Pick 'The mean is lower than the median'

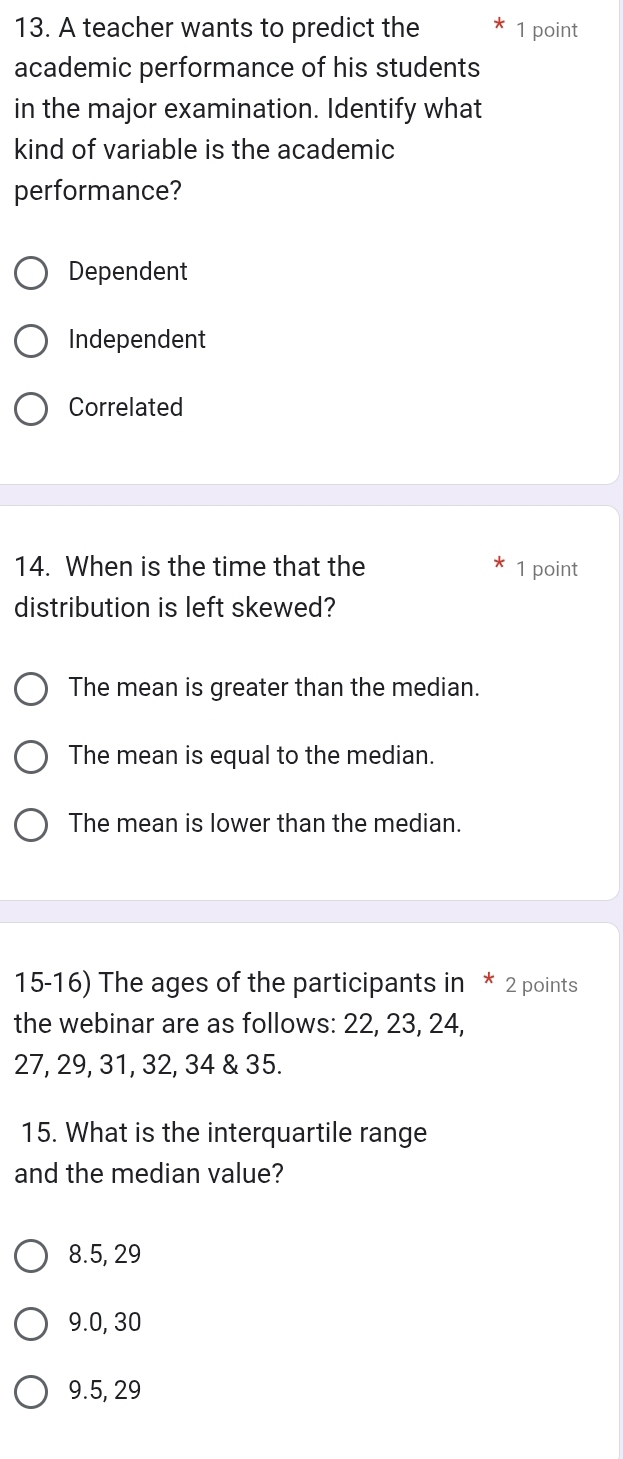pos(31,824)
